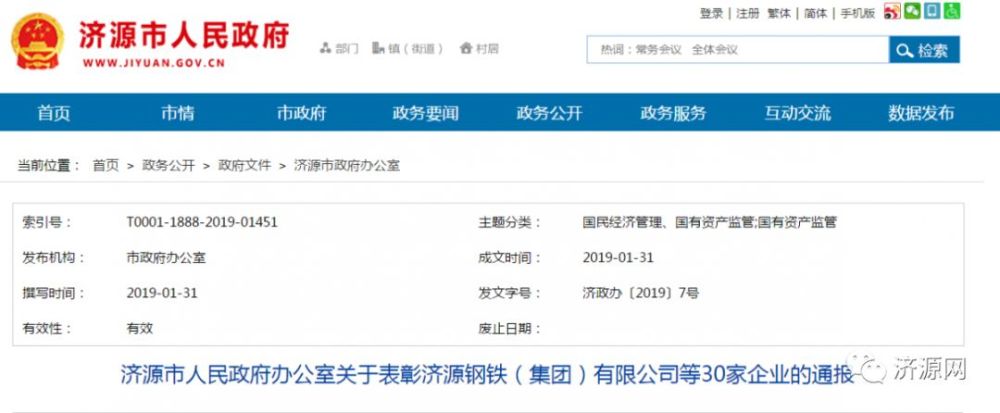The height and width of the screenshot is (413, 1000).
Task: Select validity value 有效
Action: click(x=140, y=329)
